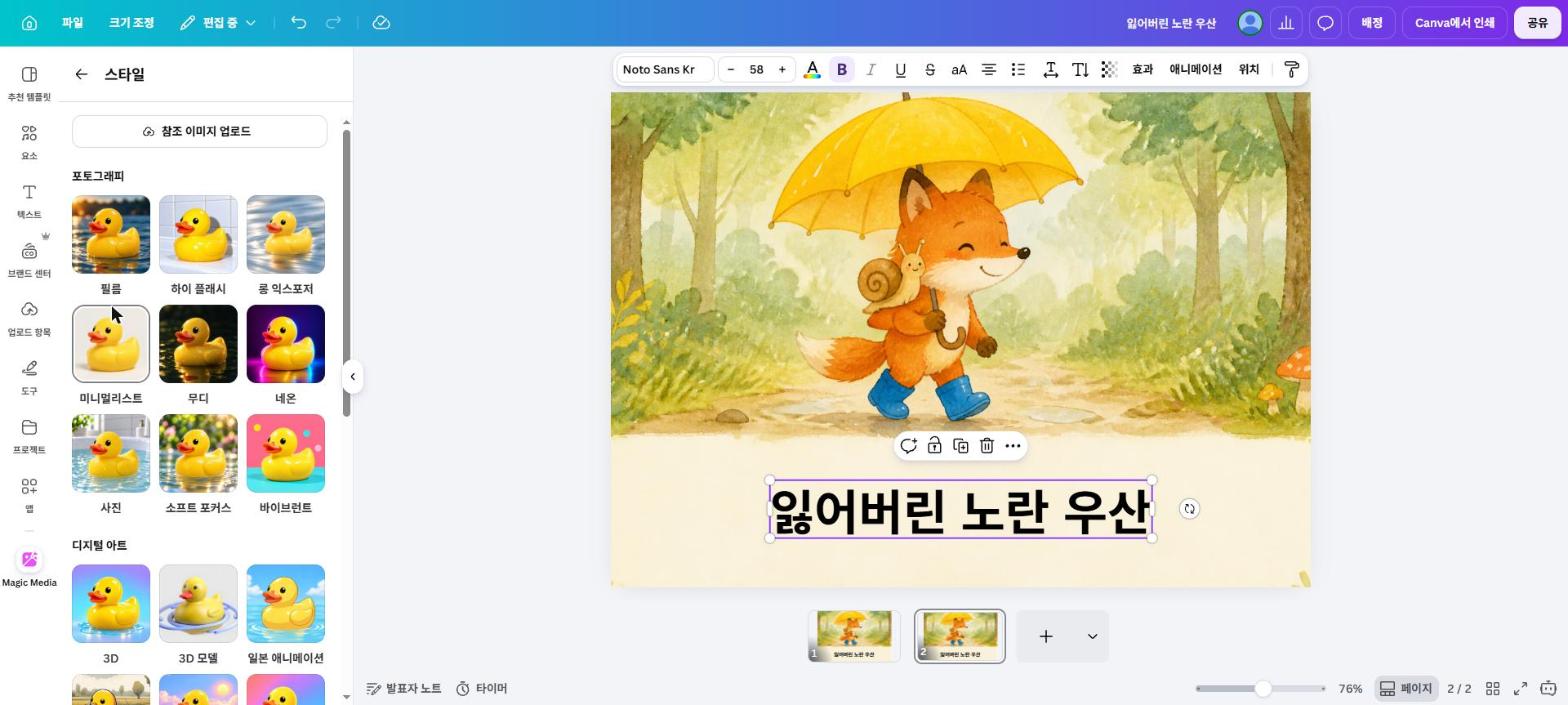Open 애니메이션 options

[1195, 69]
